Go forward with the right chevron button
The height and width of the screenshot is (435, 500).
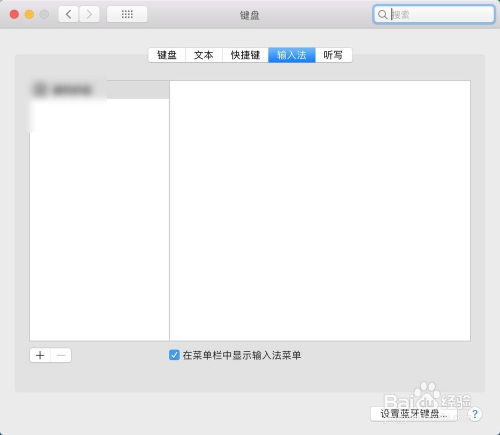89,15
